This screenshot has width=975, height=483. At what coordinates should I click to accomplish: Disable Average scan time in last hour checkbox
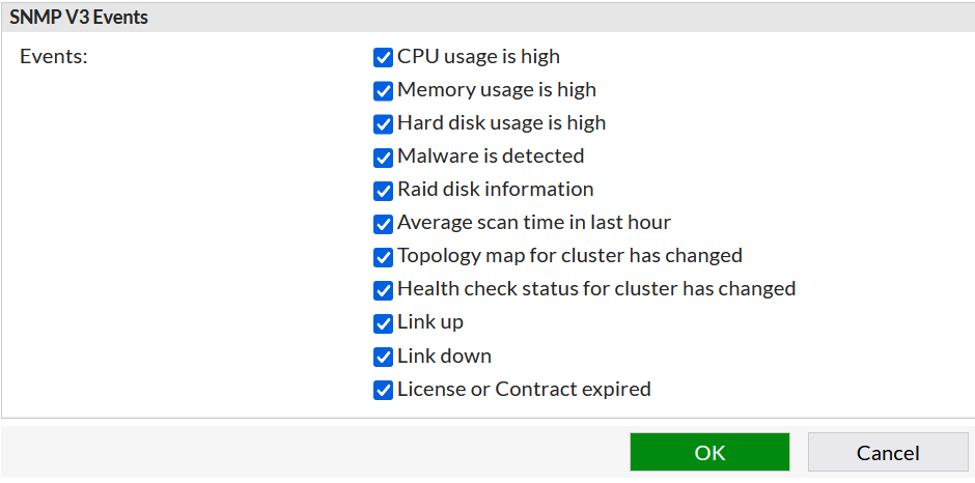click(383, 224)
